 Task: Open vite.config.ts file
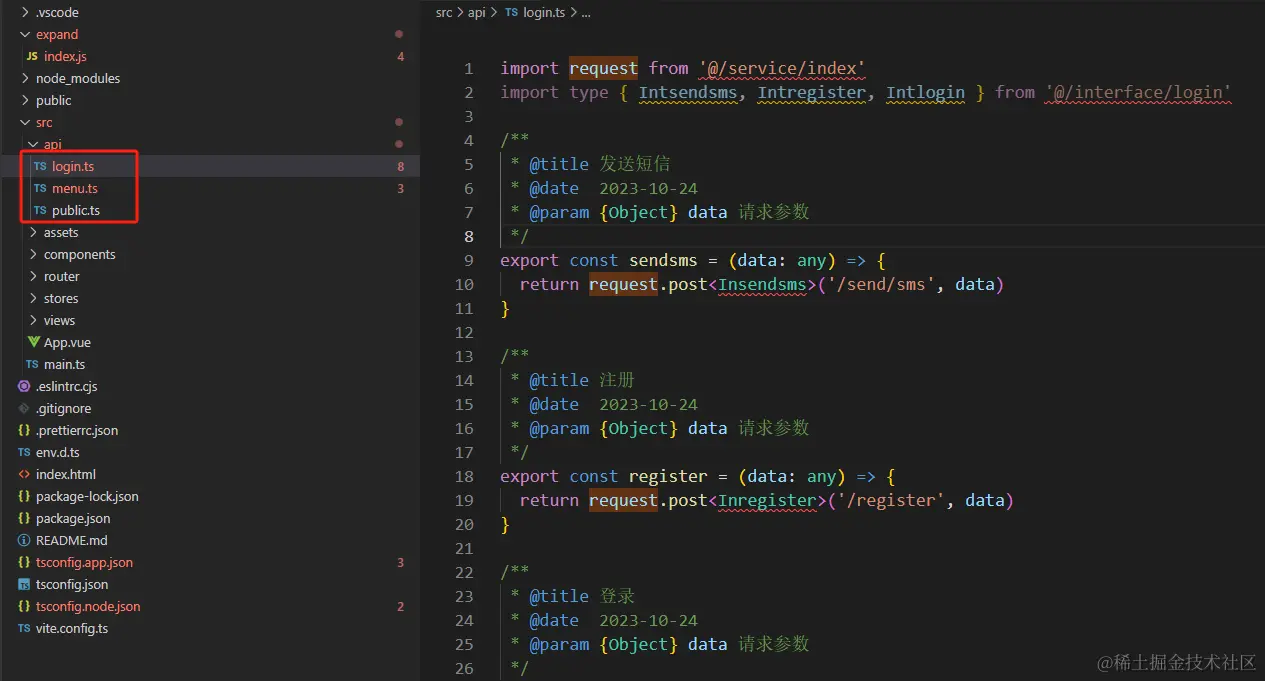coord(72,629)
